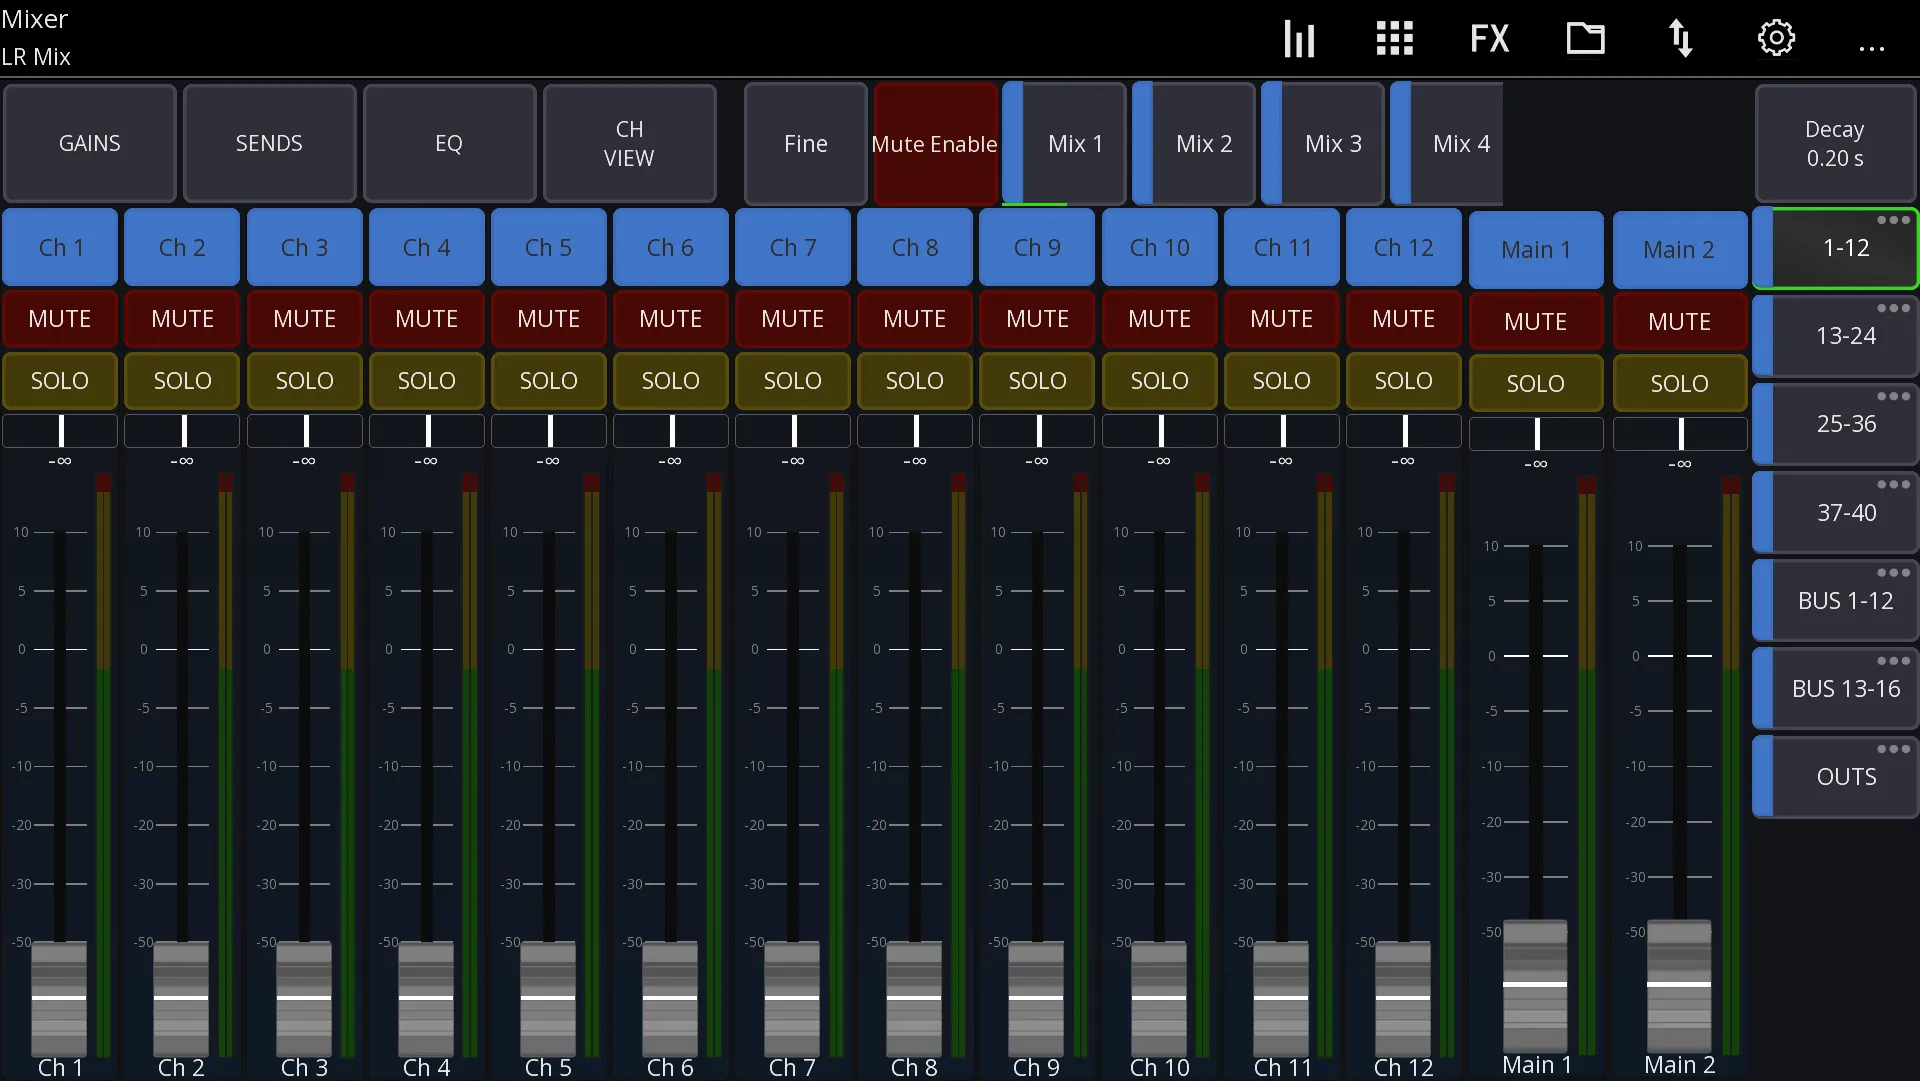Open the mixer faders view icon
The image size is (1920, 1081).
click(x=1299, y=39)
